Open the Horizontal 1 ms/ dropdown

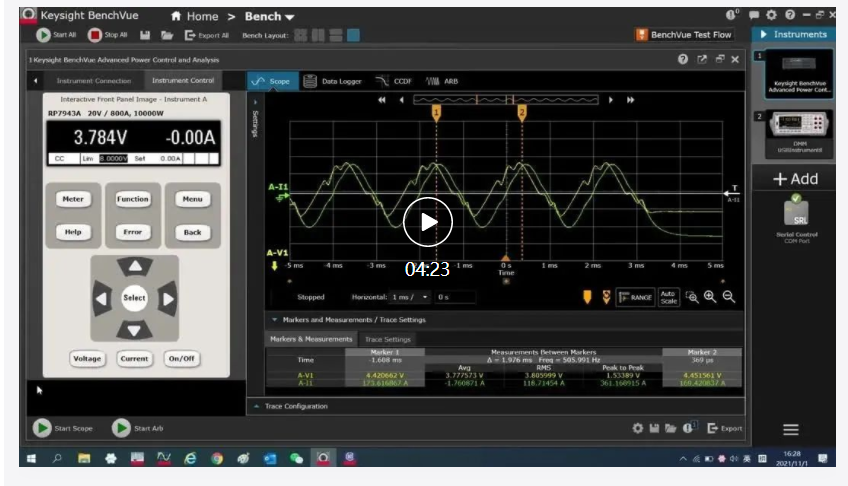click(410, 297)
